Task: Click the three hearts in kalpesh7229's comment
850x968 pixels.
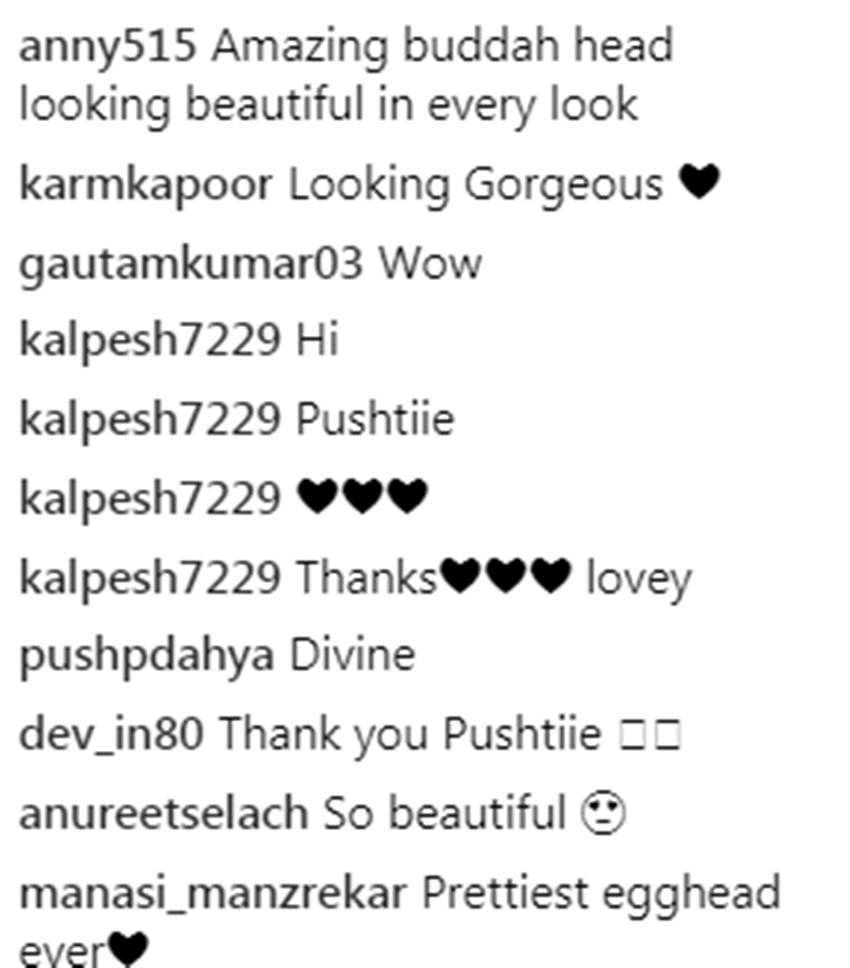Action: pyautogui.click(x=362, y=496)
